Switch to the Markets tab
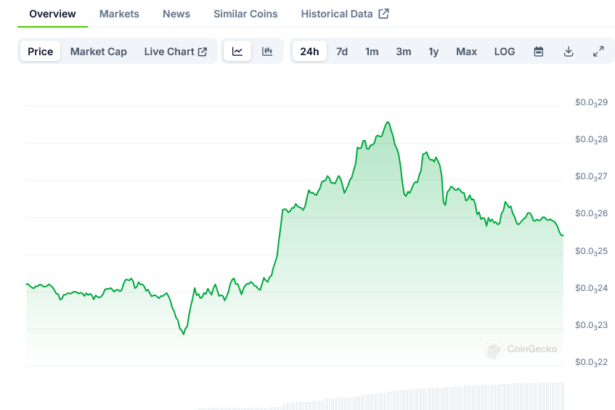The width and height of the screenshot is (615, 410). [119, 14]
